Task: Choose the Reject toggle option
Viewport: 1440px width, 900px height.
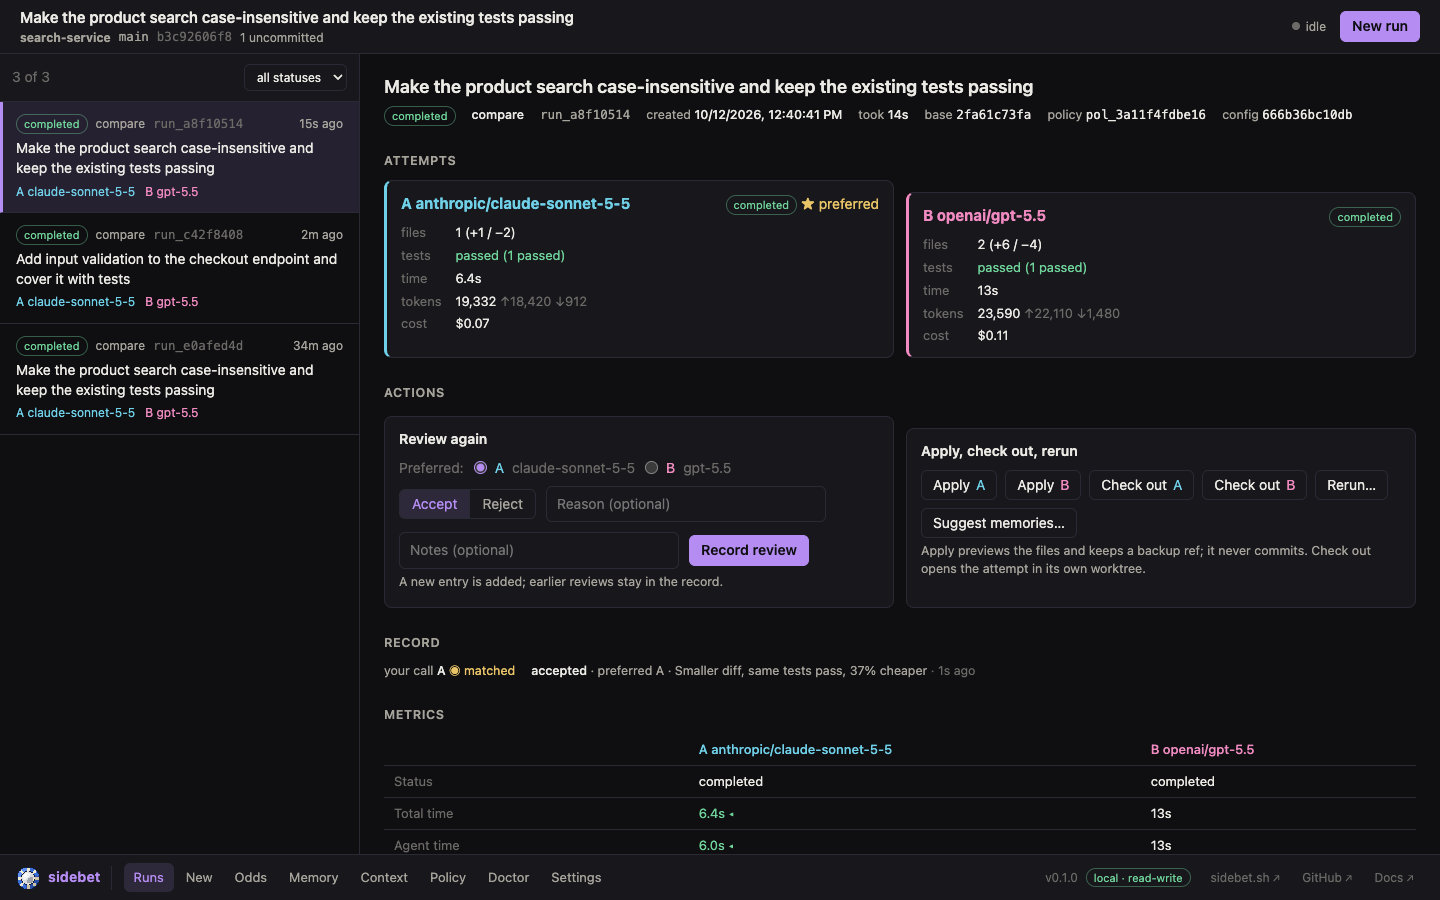Action: (502, 504)
